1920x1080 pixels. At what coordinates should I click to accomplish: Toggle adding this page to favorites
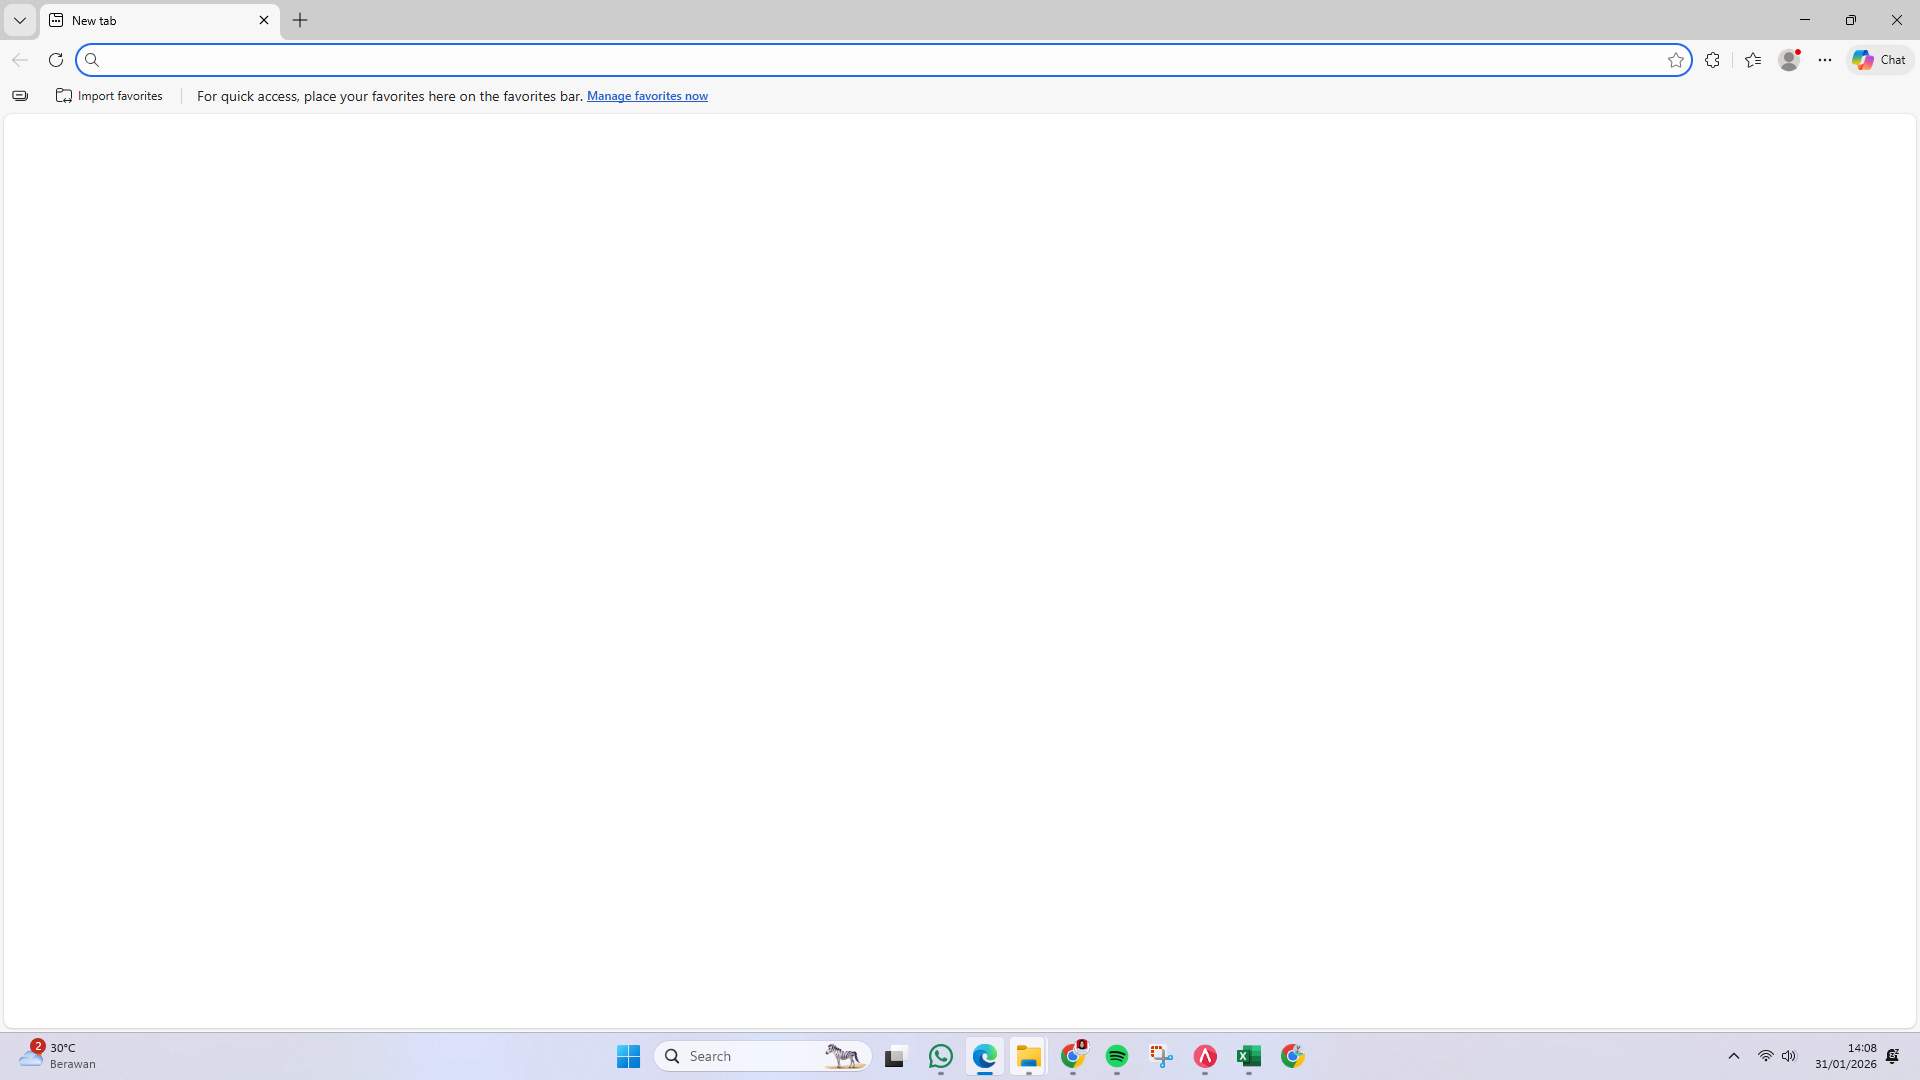pos(1676,60)
